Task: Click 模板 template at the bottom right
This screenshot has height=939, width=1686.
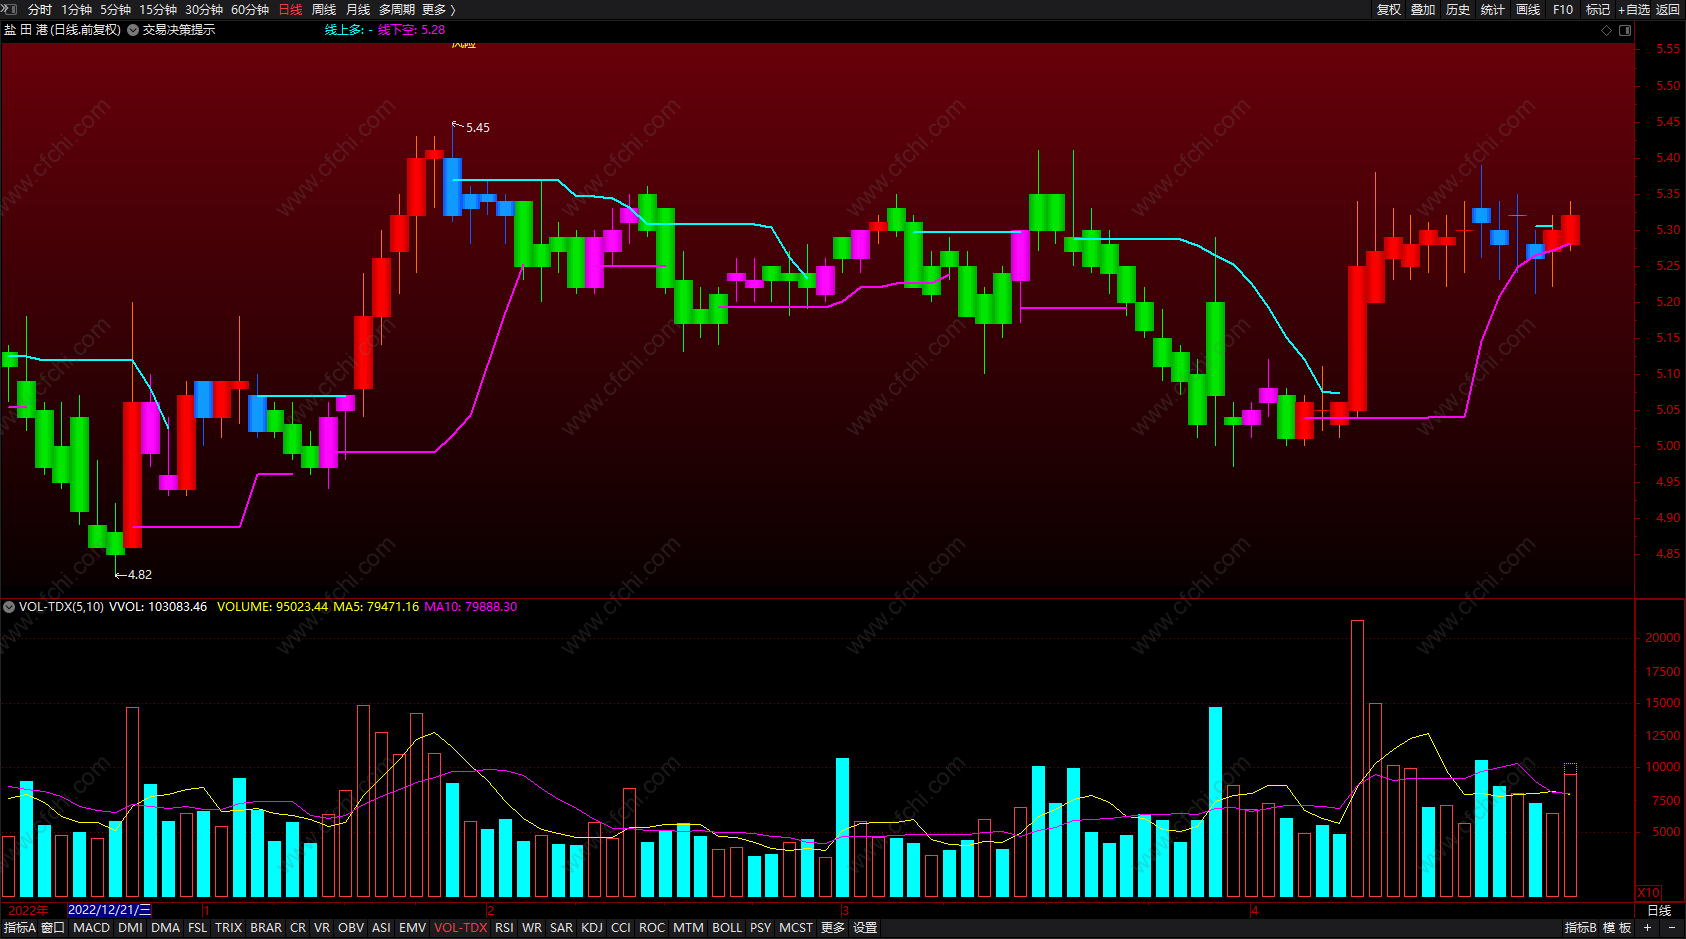Action: point(1617,928)
